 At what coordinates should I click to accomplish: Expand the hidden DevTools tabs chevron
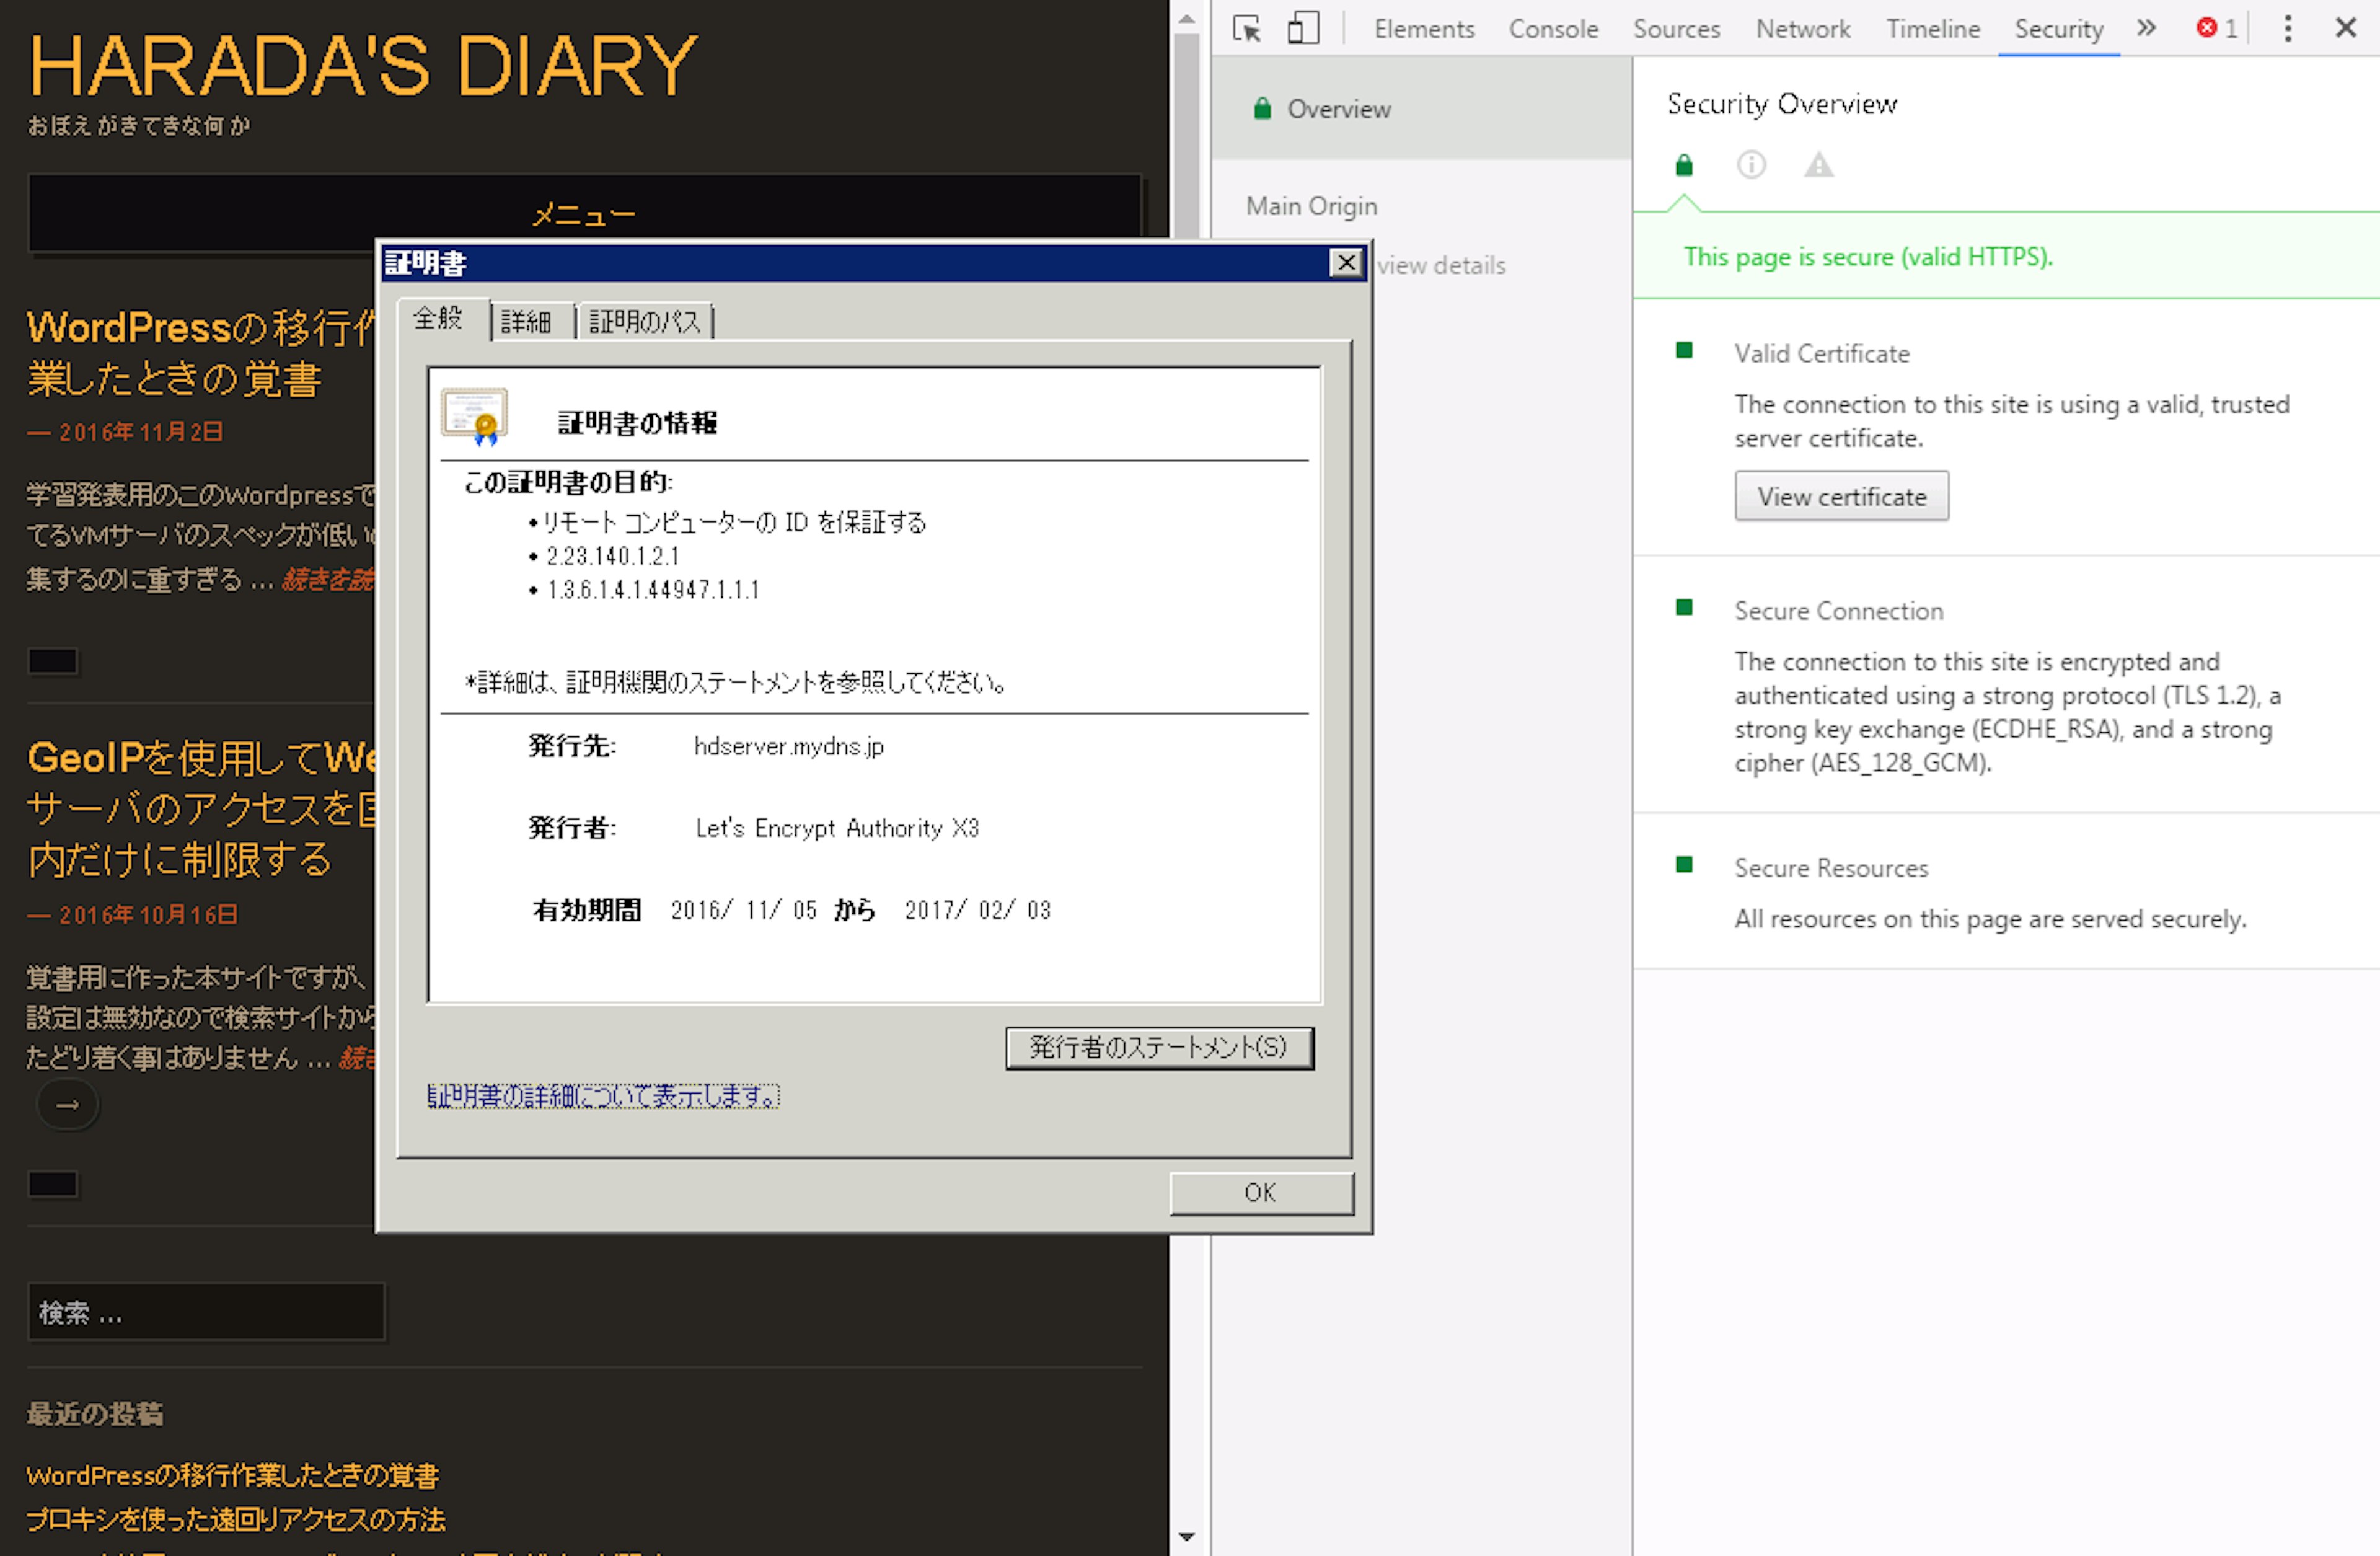point(2146,28)
